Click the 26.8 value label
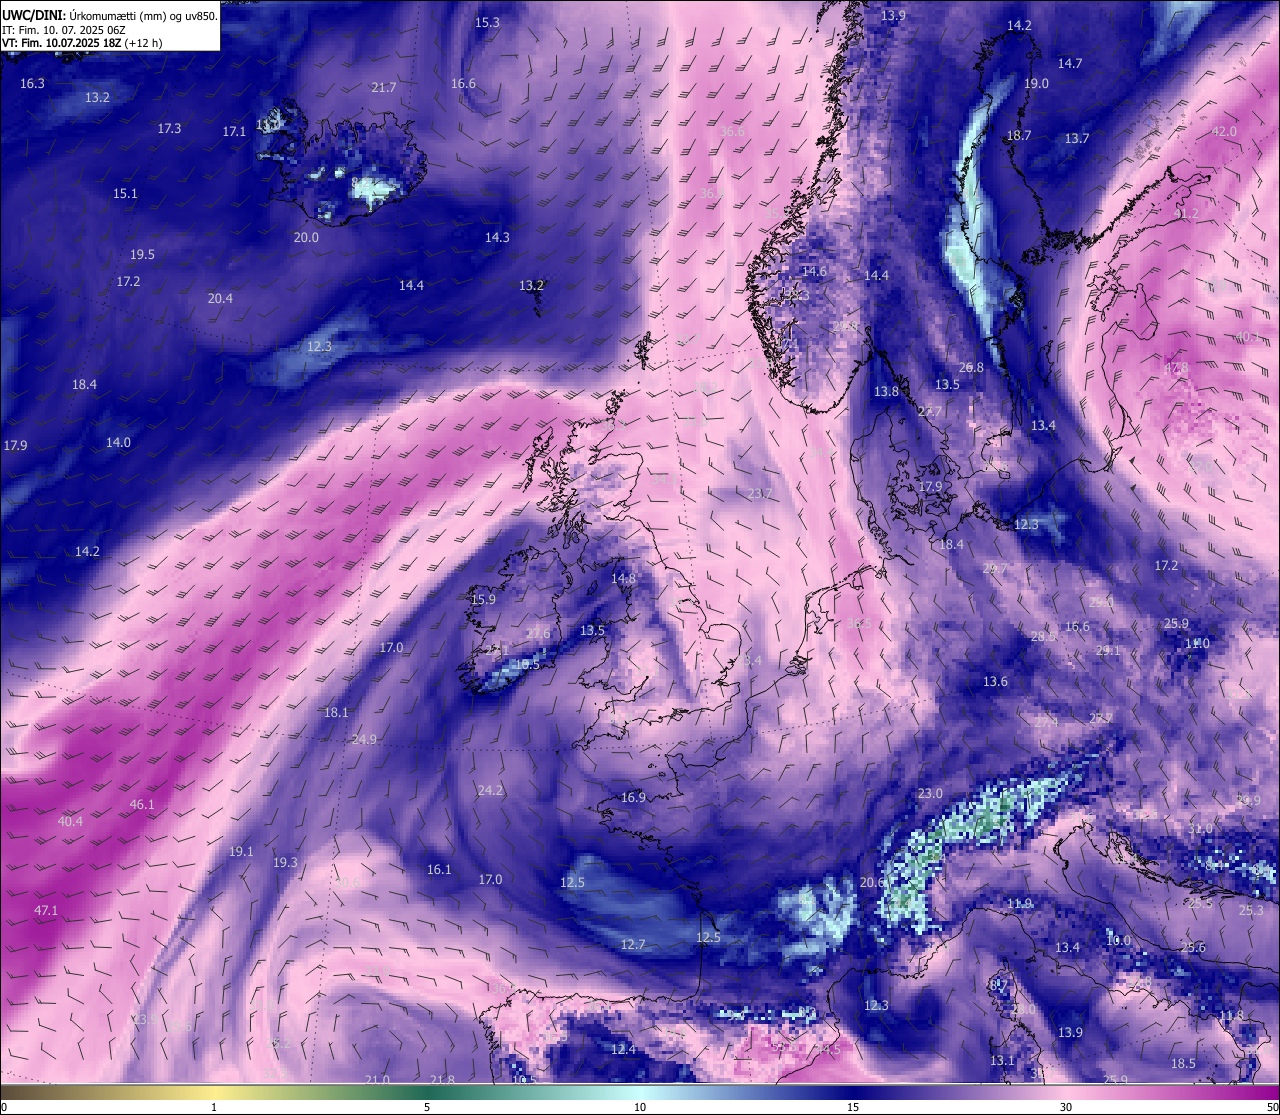 click(972, 368)
